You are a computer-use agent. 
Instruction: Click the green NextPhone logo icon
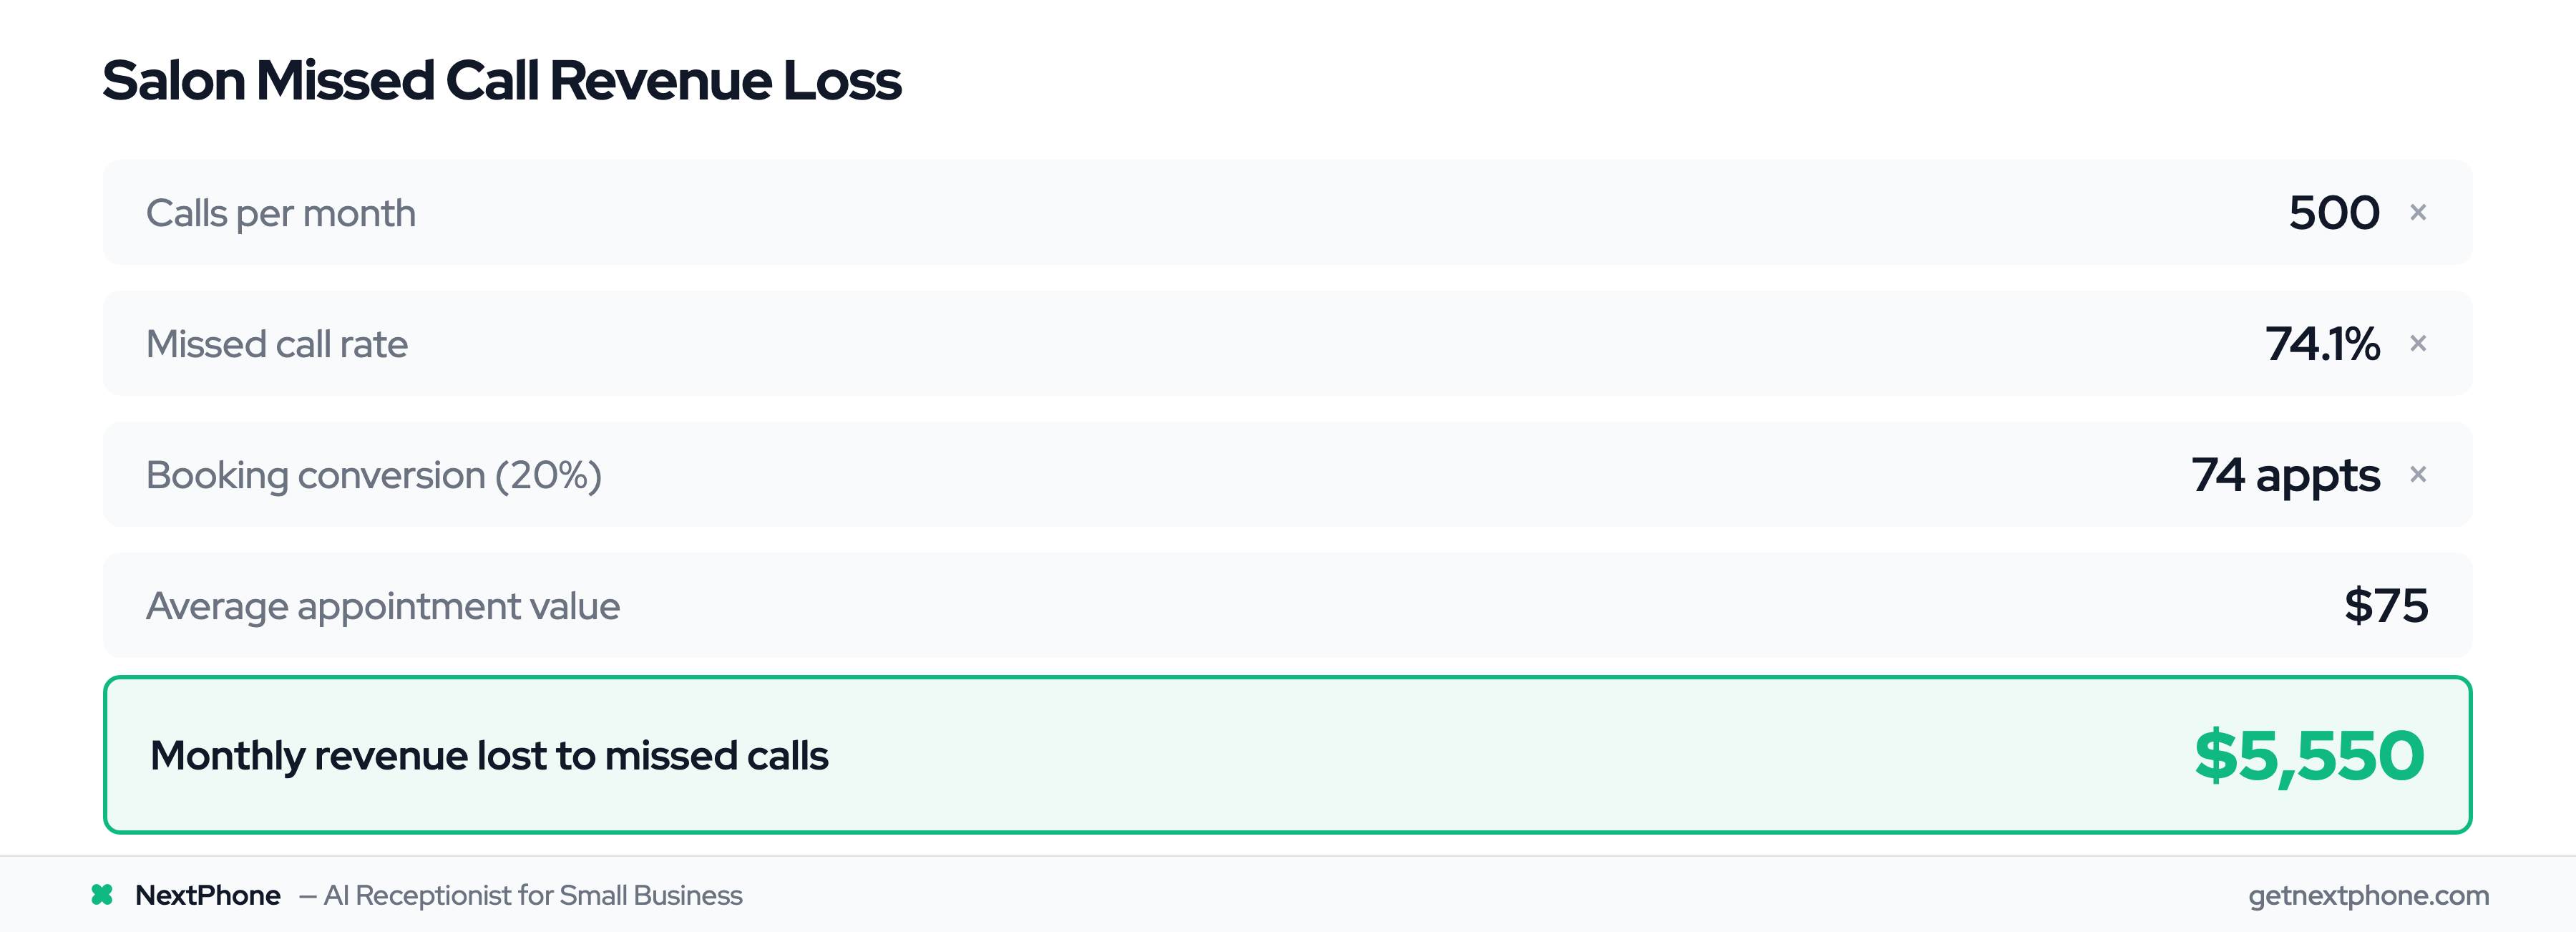pos(102,895)
